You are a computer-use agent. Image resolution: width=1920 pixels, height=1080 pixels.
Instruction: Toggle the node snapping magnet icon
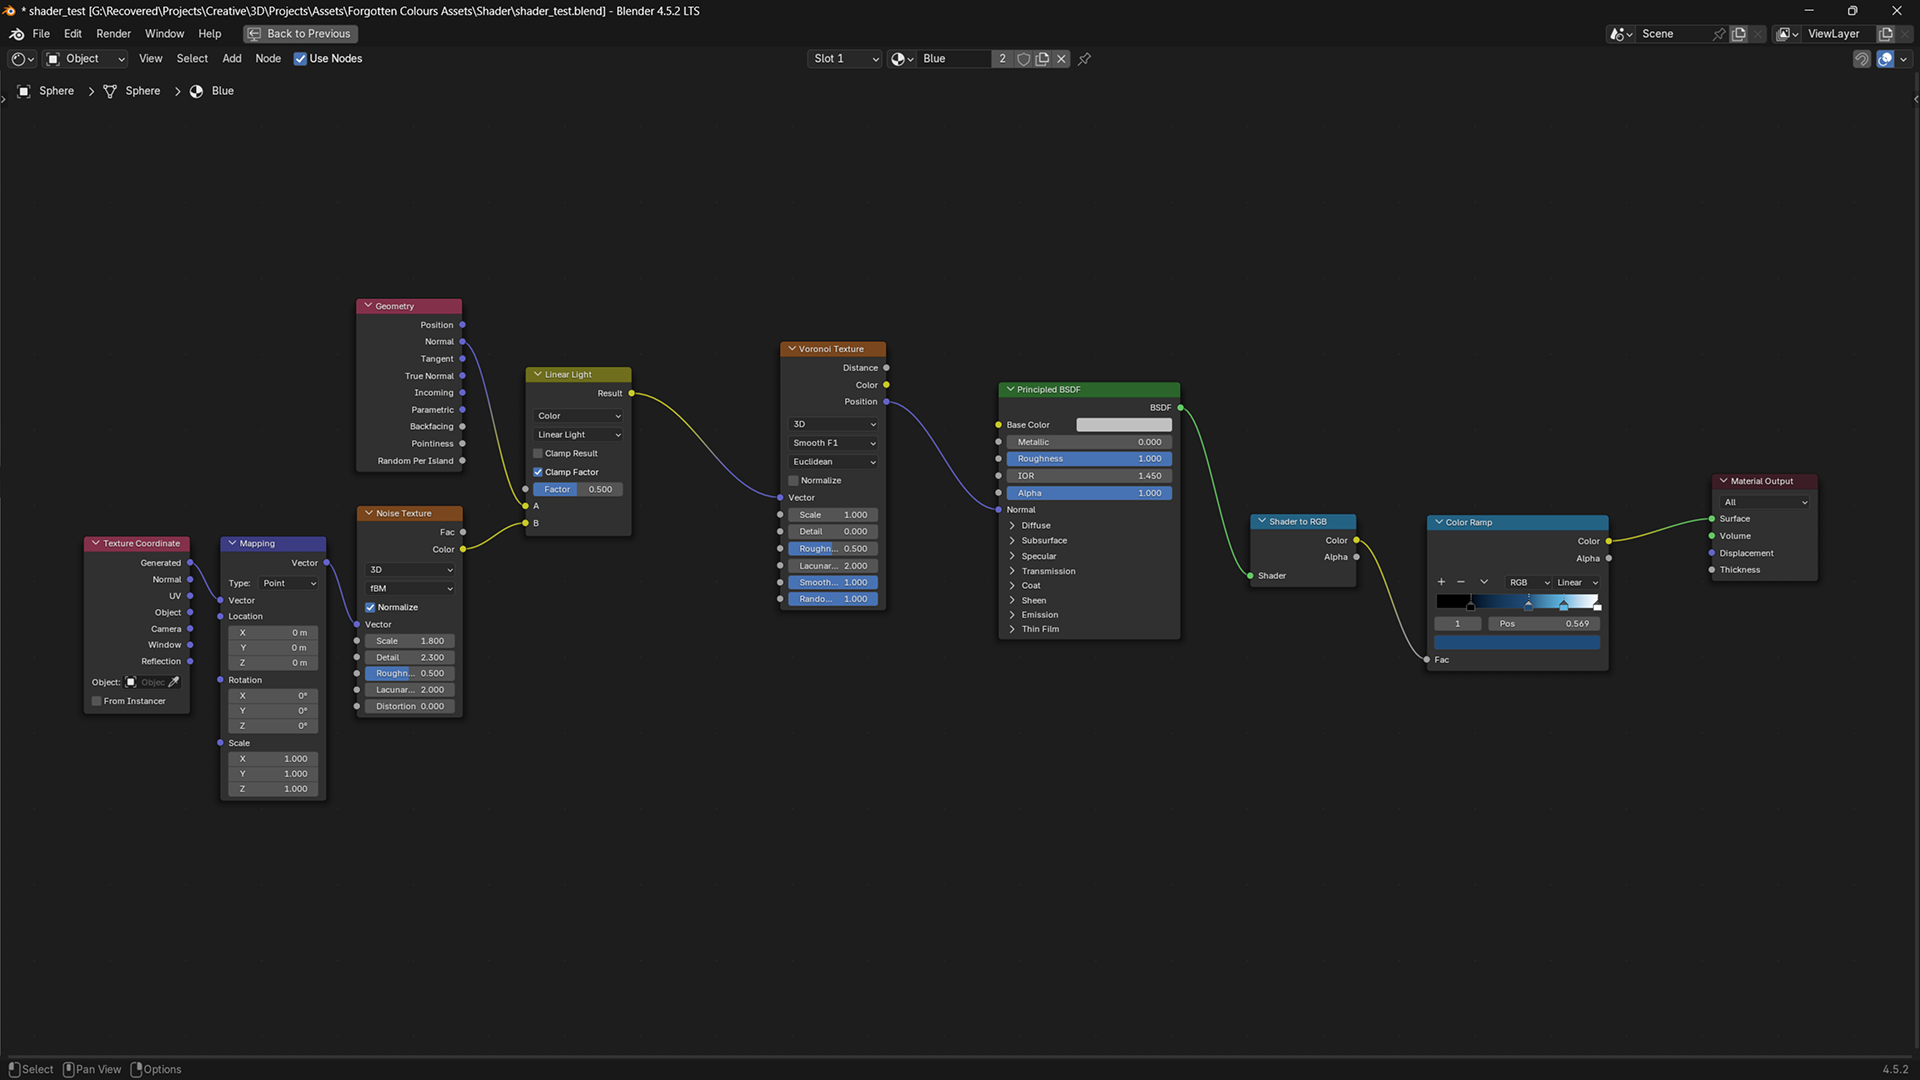pyautogui.click(x=1861, y=59)
